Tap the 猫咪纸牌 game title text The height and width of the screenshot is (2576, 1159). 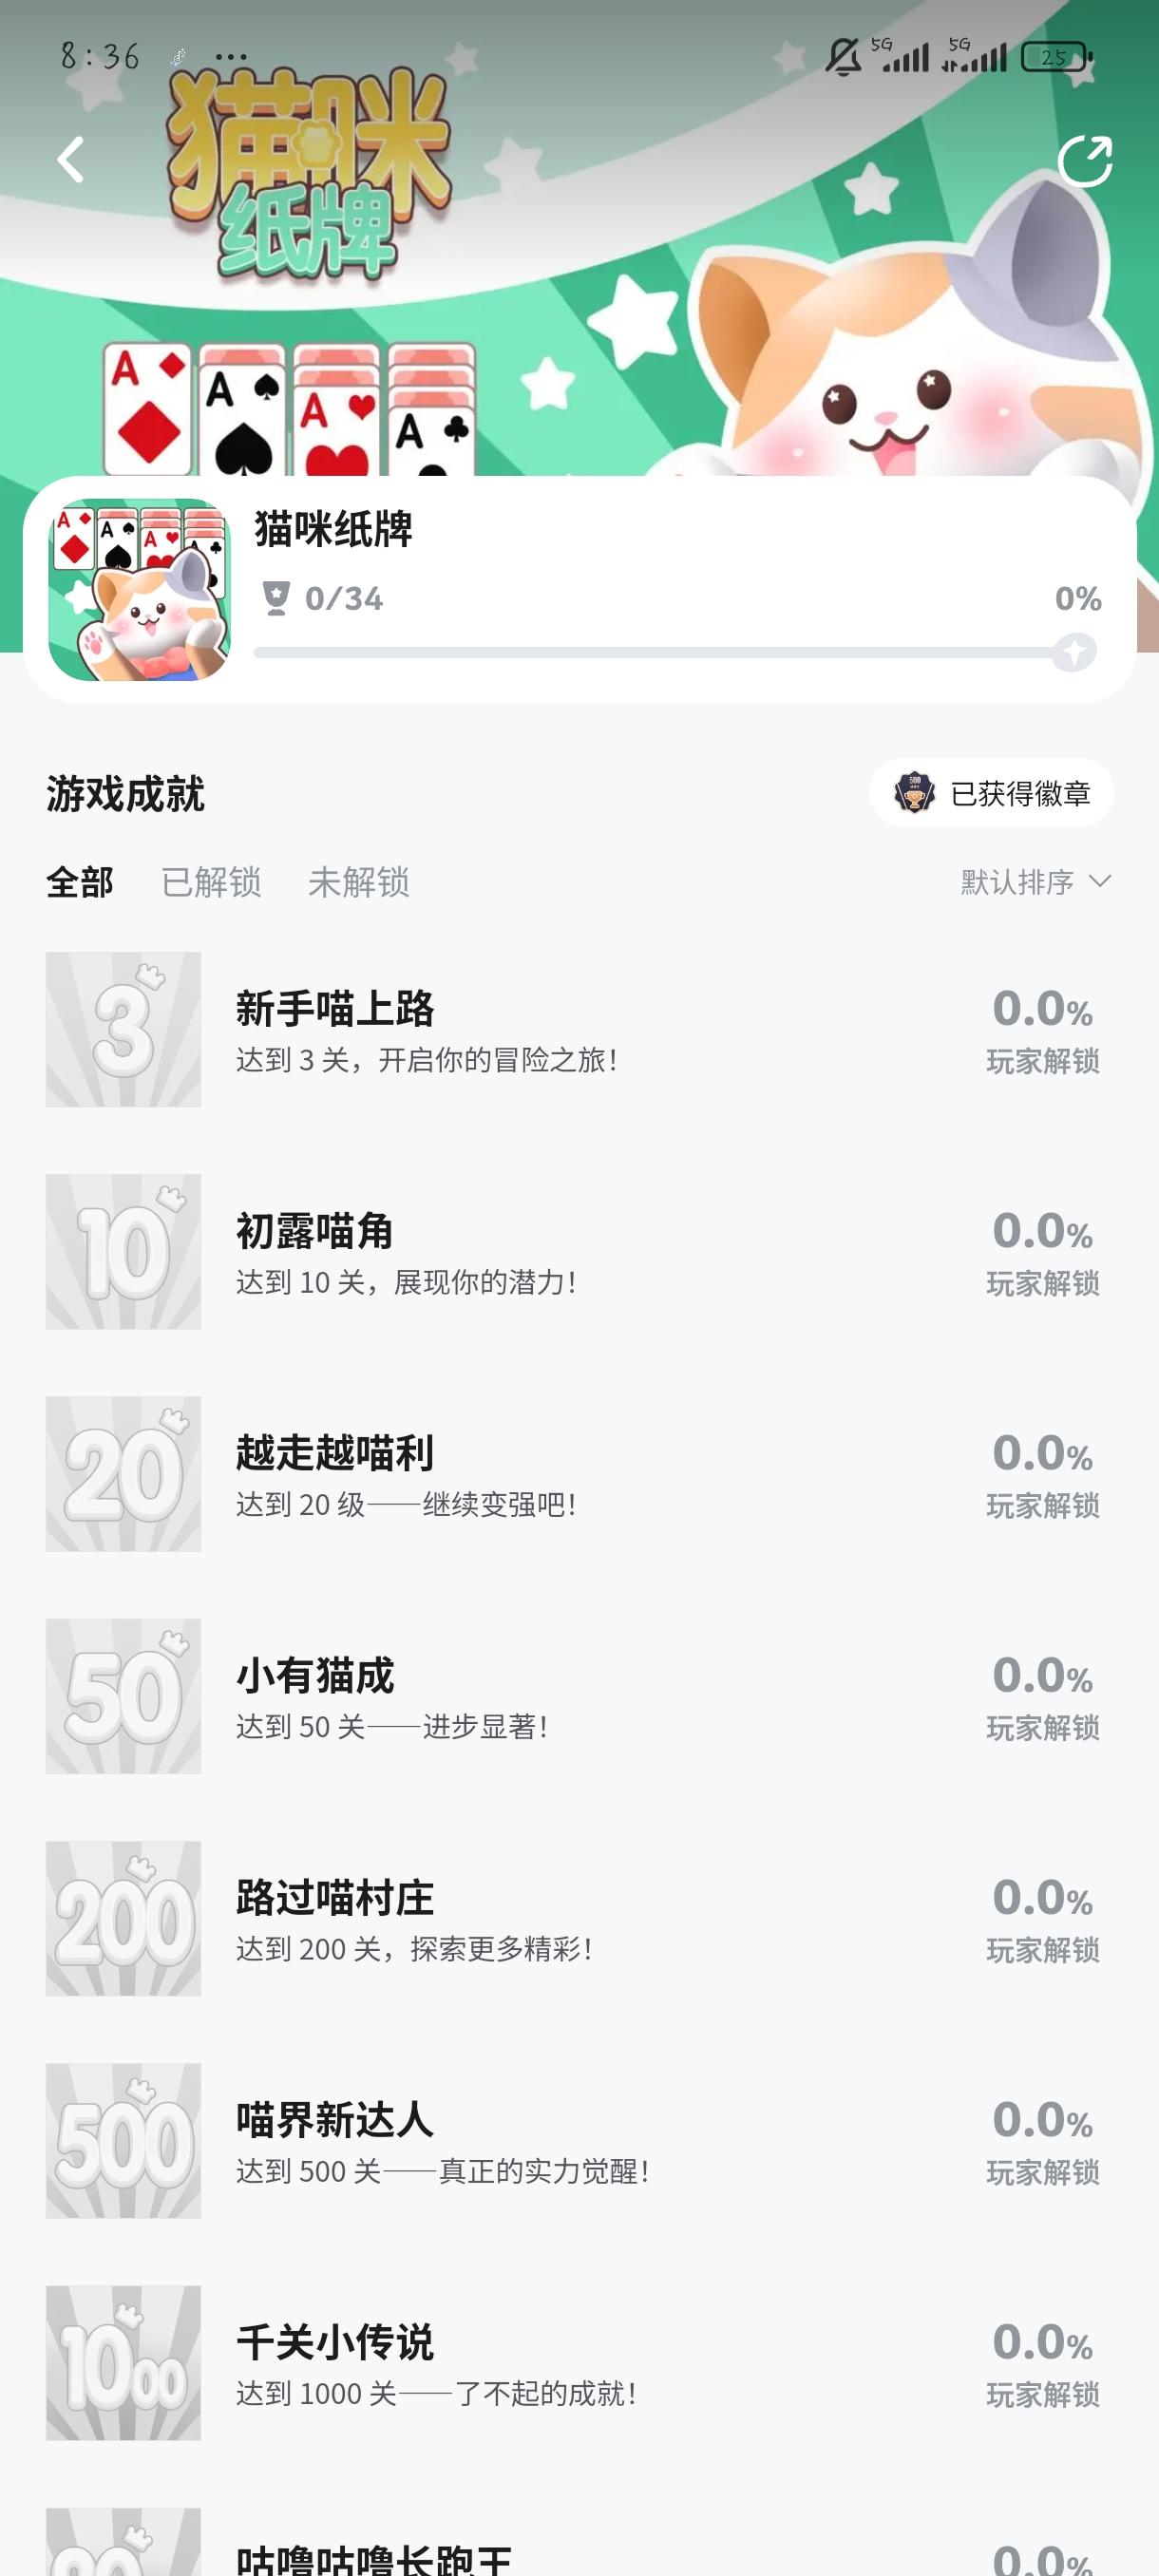(x=333, y=529)
